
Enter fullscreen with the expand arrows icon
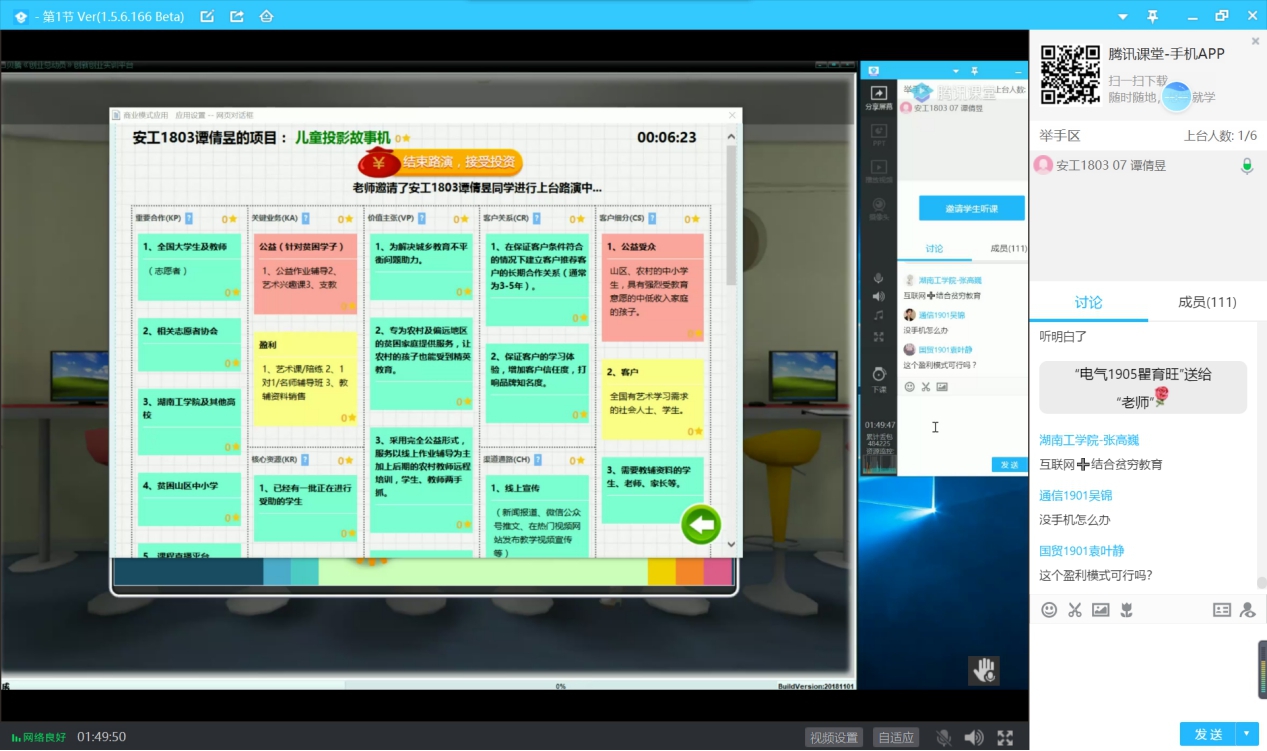tap(1005, 738)
